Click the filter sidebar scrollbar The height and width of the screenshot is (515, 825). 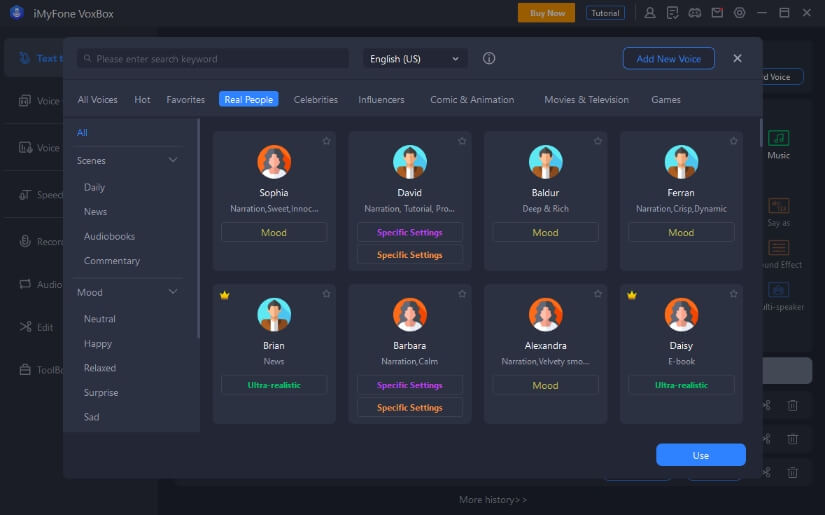[198, 228]
